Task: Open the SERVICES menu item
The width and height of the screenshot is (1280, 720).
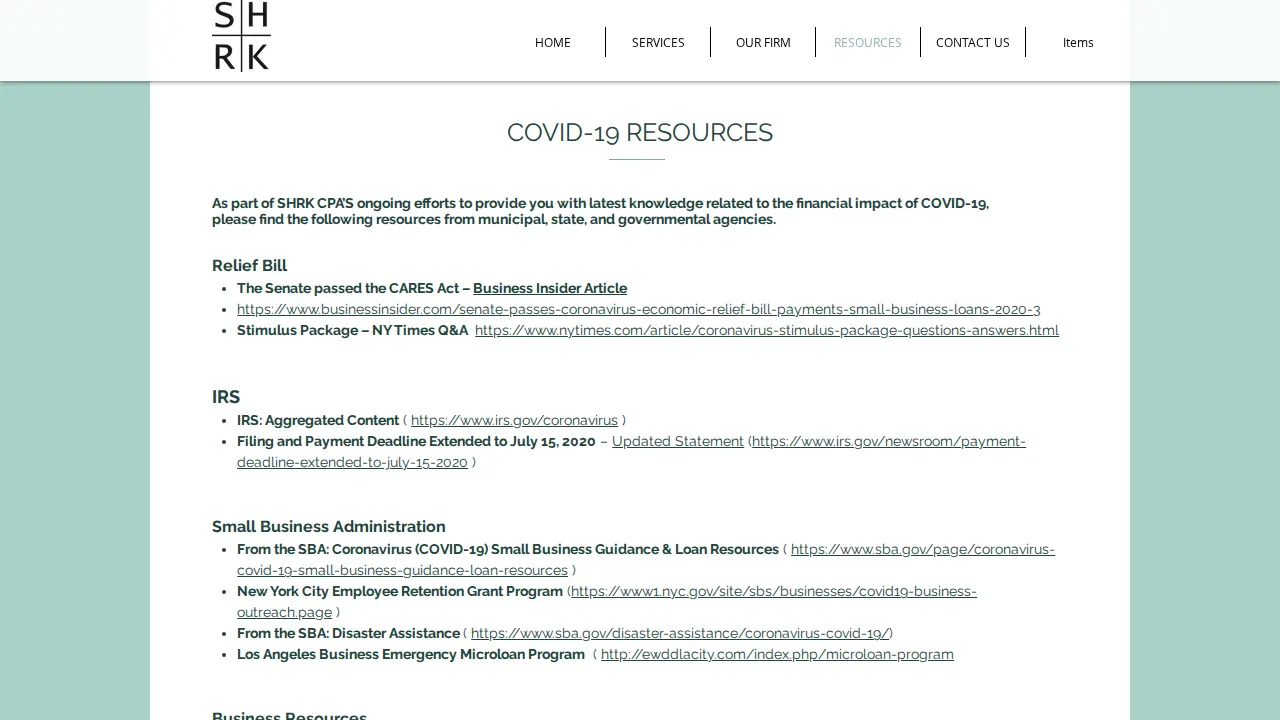Action: 658,42
